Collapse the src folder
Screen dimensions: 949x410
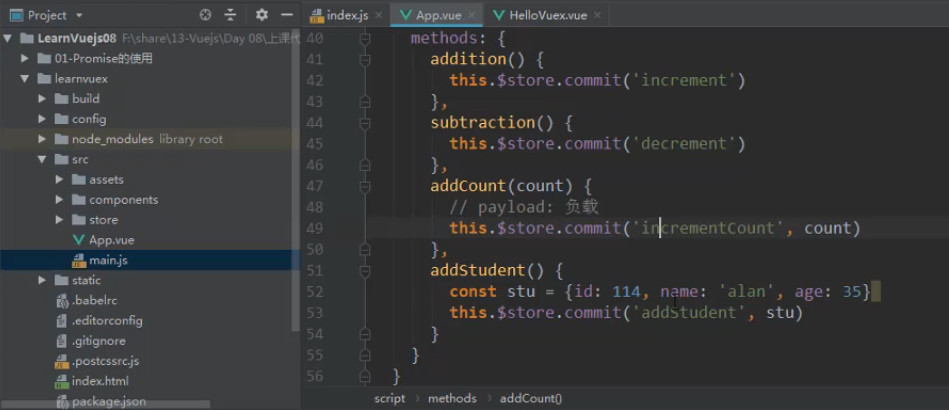click(x=42, y=159)
